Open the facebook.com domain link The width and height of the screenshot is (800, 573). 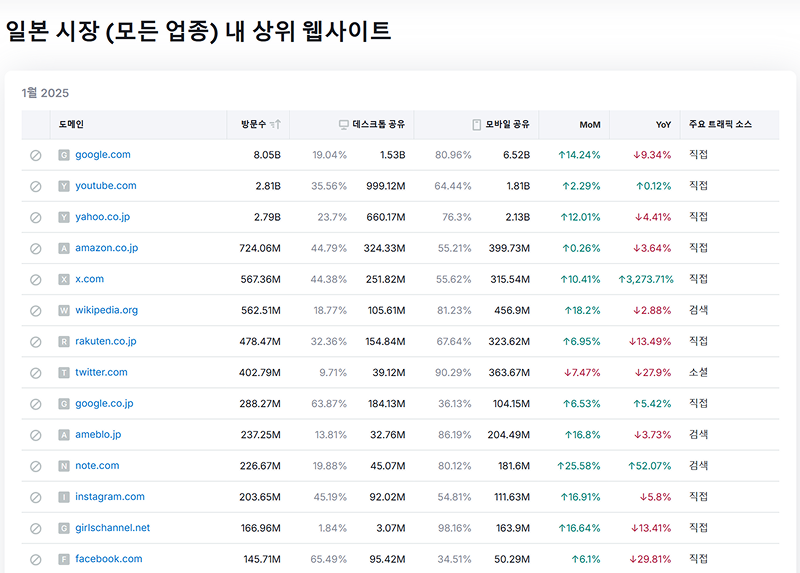(x=109, y=559)
